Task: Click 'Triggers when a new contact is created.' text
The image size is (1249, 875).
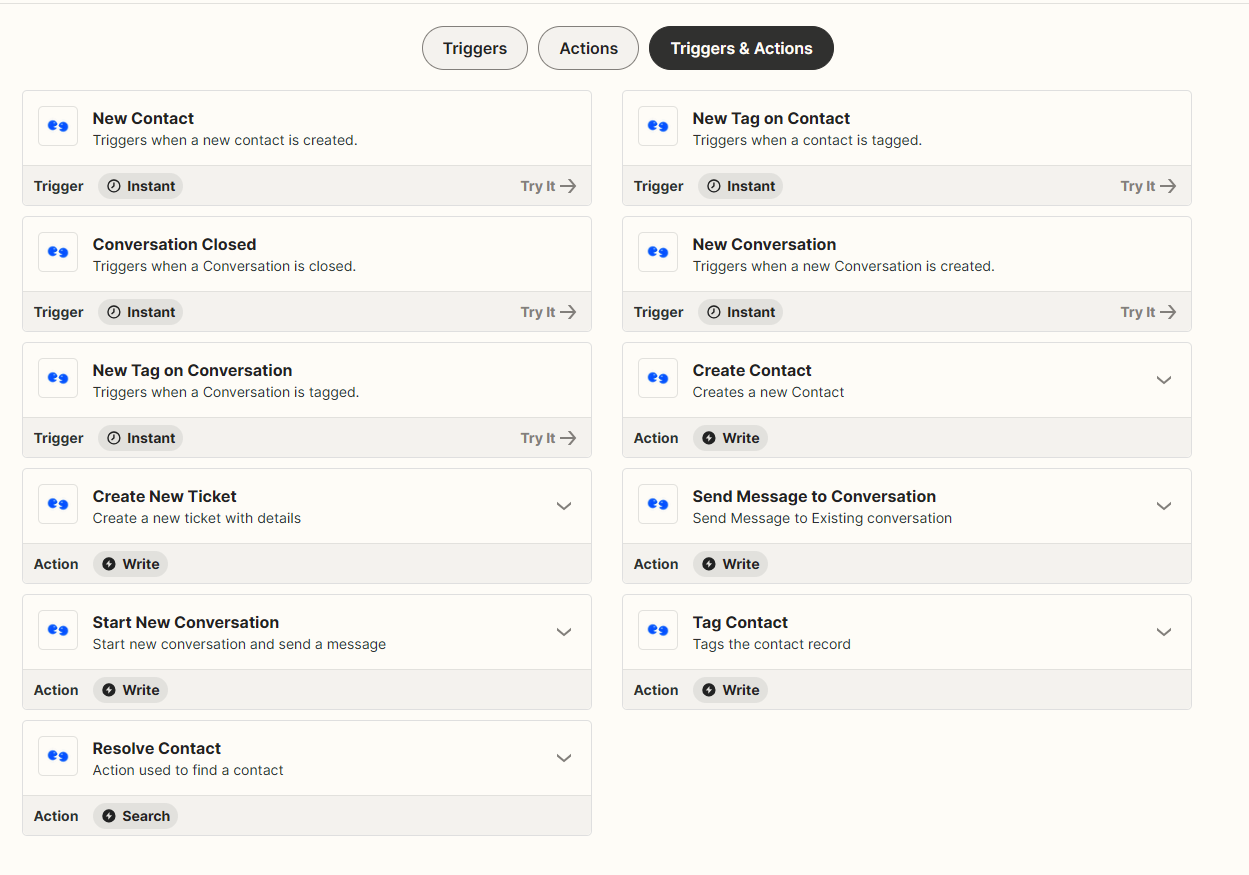Action: 225,140
